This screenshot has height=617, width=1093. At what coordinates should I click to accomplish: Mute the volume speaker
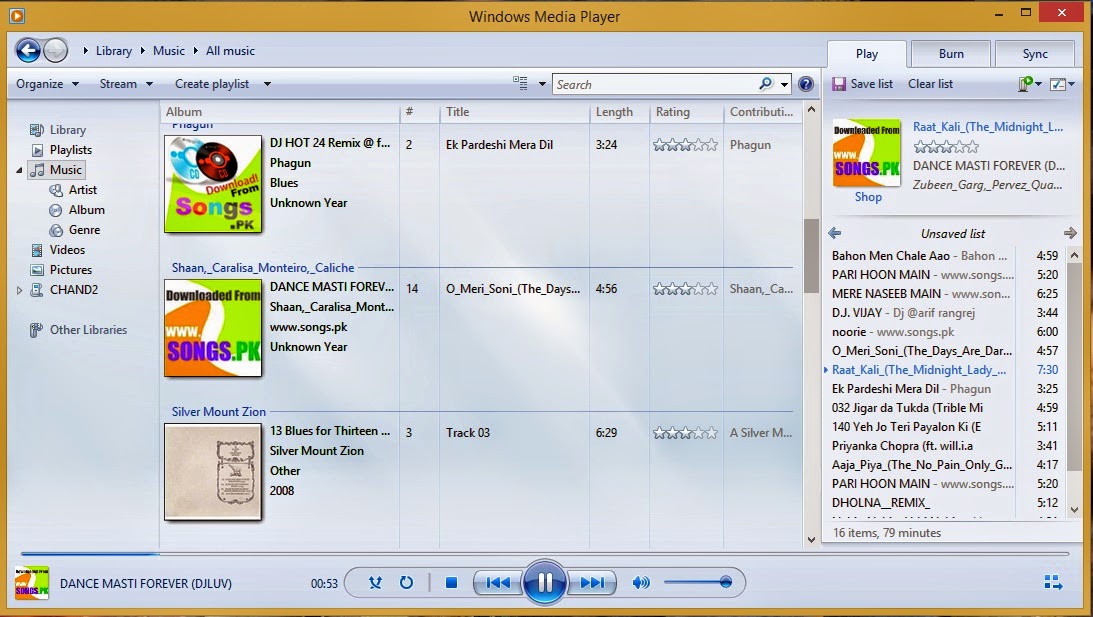pyautogui.click(x=641, y=582)
